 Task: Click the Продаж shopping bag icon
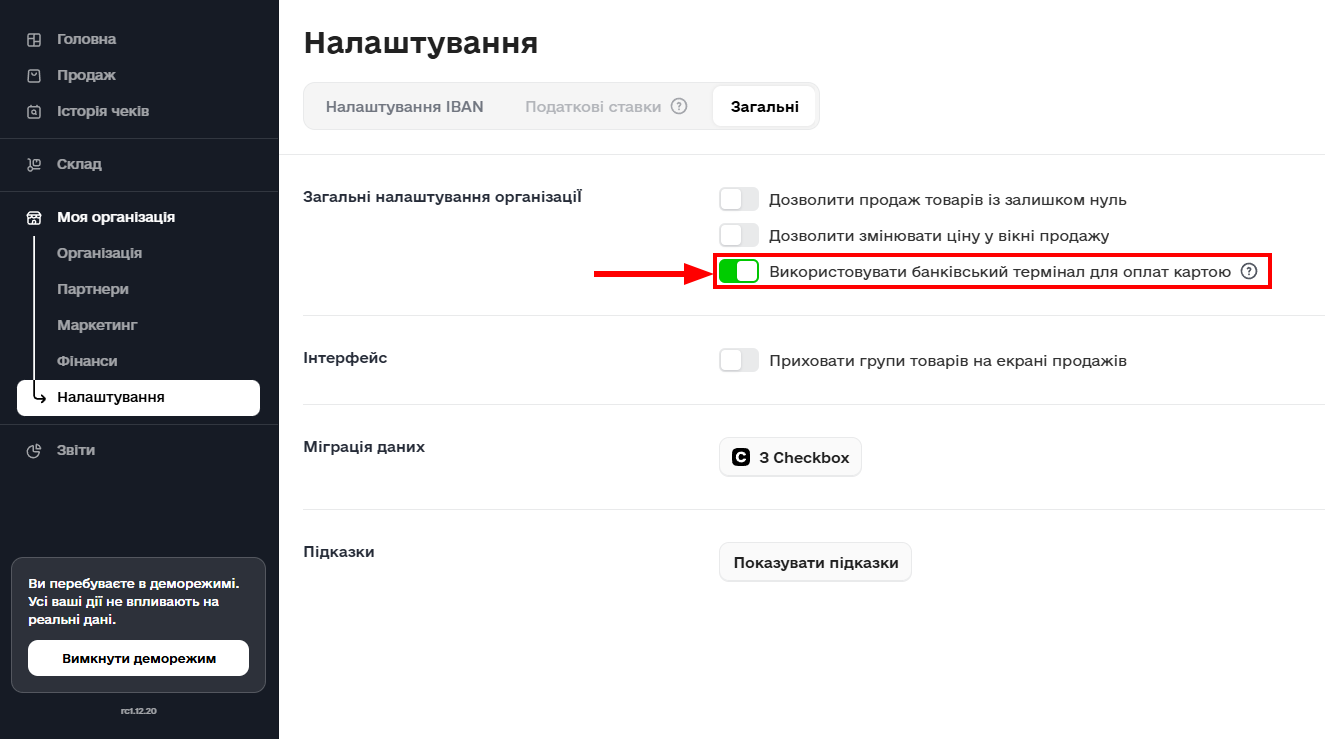point(34,76)
